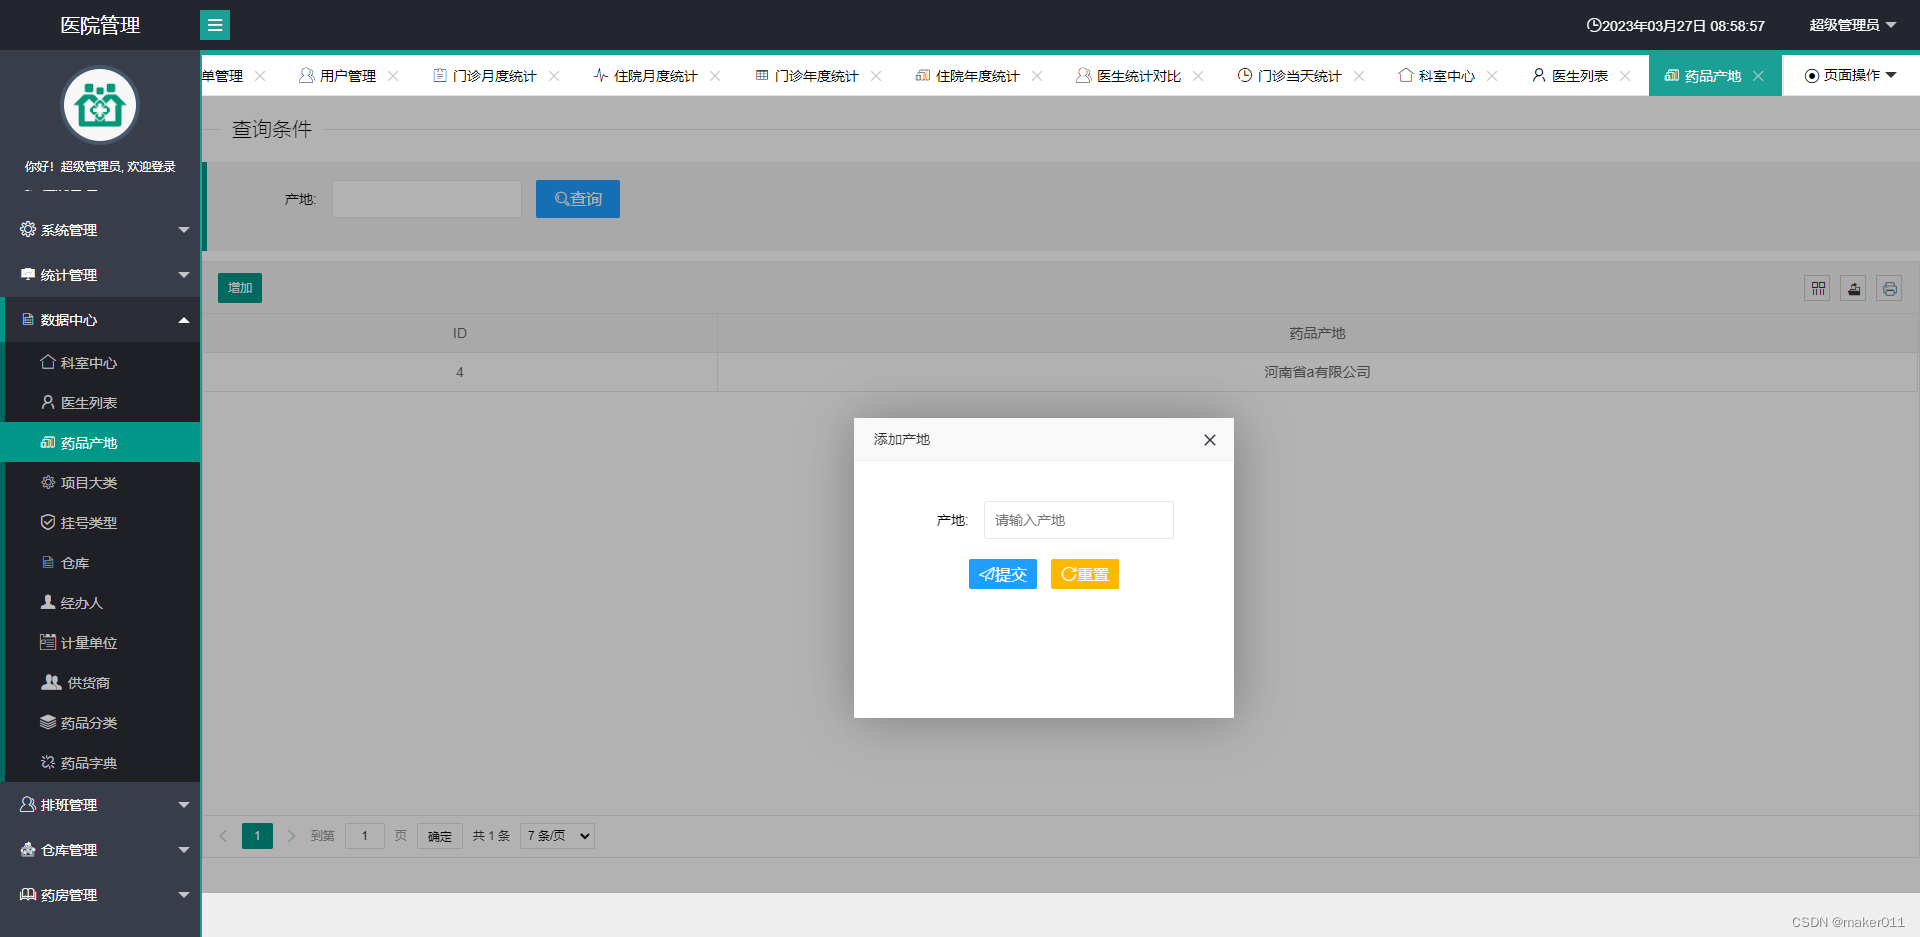1920x937 pixels.
Task: Select 药品产地 in the sidebar
Action: [102, 443]
